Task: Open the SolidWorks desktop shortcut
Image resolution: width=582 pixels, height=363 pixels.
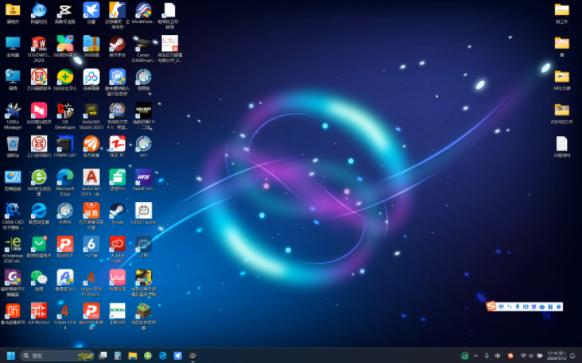Action: (39, 44)
